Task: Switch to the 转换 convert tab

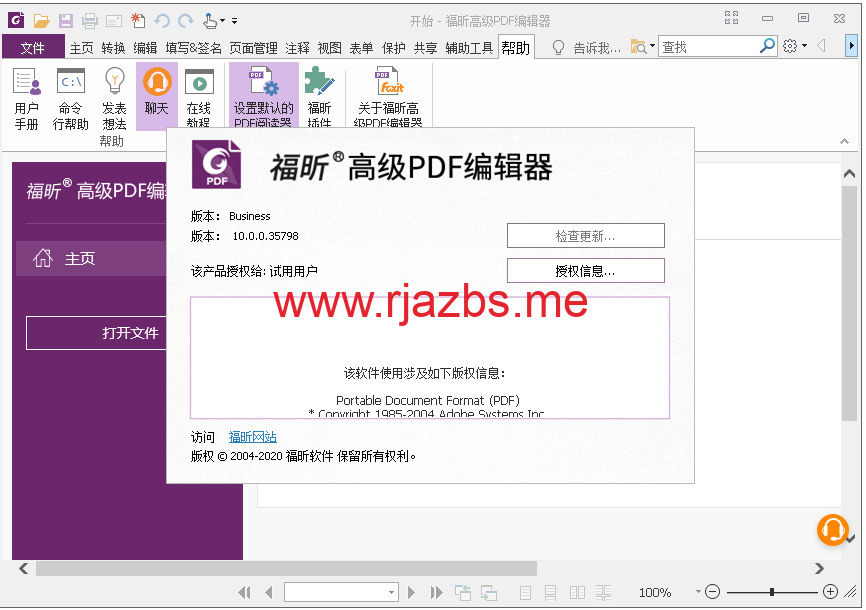Action: (113, 48)
